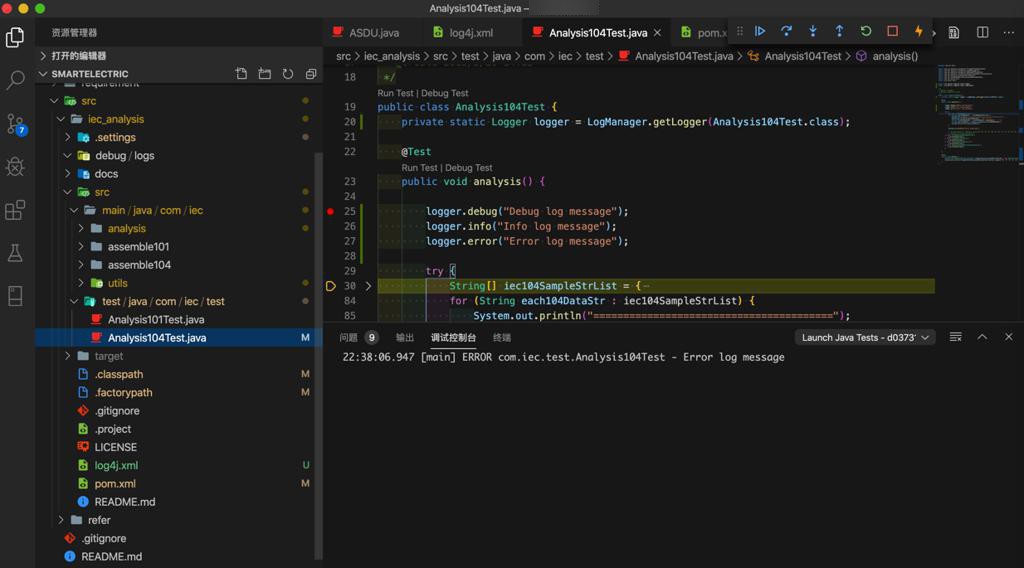Open the Extensions view in activity bar
The image size is (1024, 568).
coord(15,210)
